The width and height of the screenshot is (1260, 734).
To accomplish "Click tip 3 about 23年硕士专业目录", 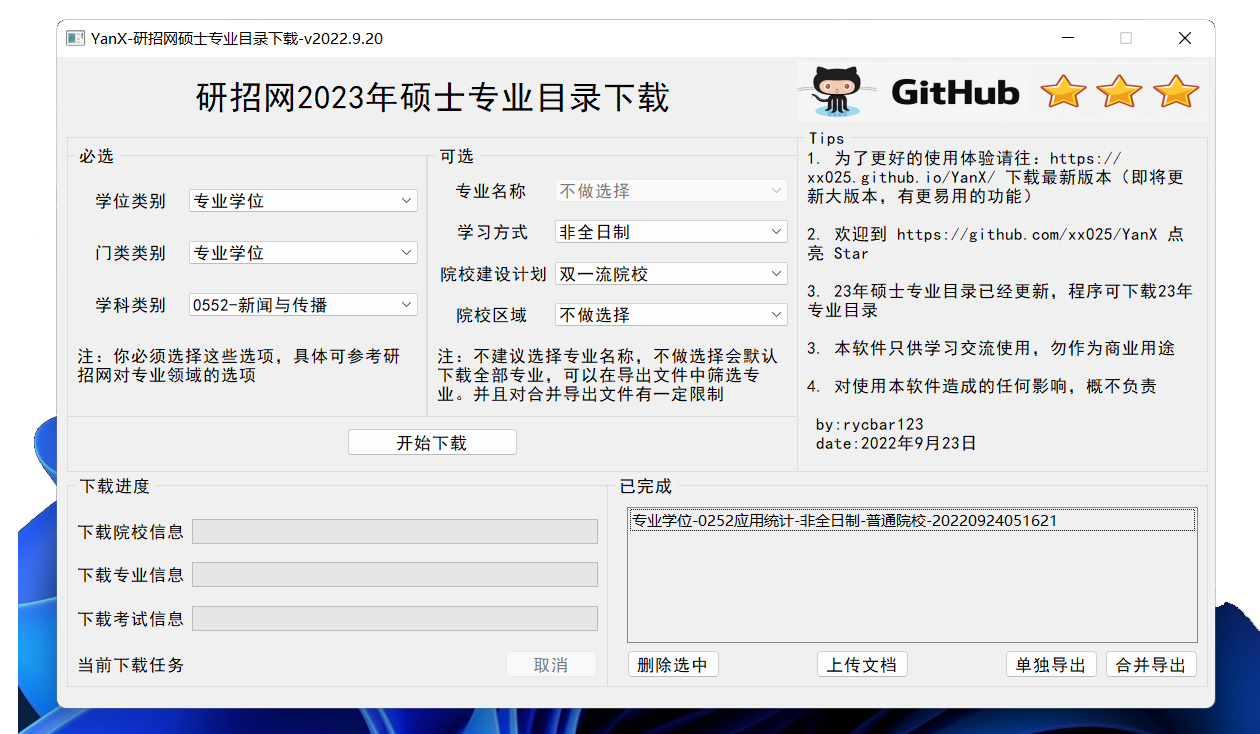I will pyautogui.click(x=1000, y=300).
